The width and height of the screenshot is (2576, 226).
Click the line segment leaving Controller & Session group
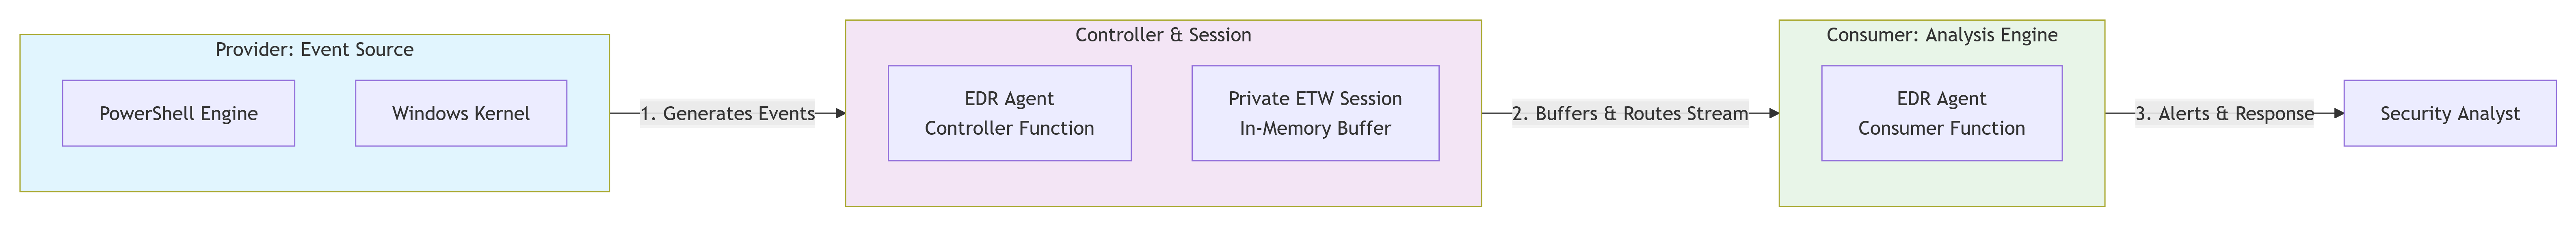(x=1496, y=113)
